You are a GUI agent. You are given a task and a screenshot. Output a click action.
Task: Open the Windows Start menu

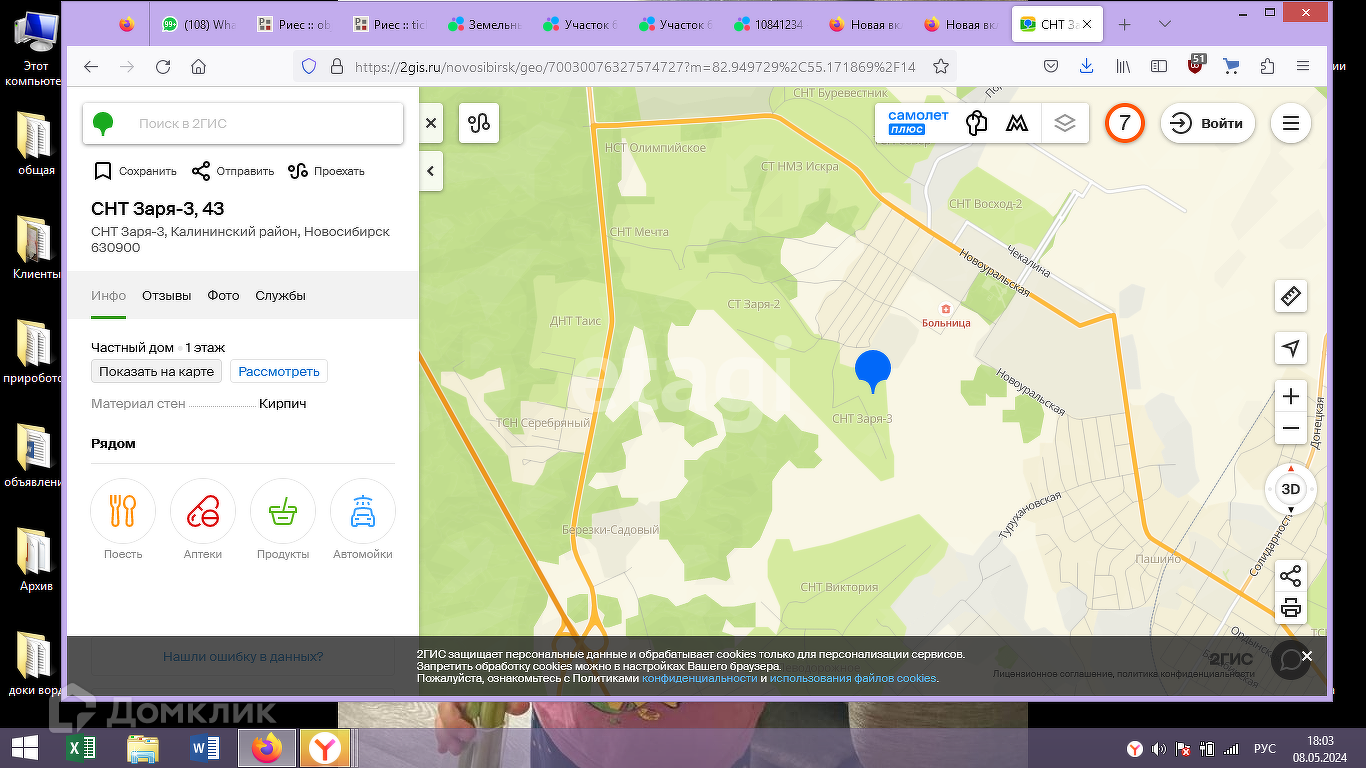24,748
